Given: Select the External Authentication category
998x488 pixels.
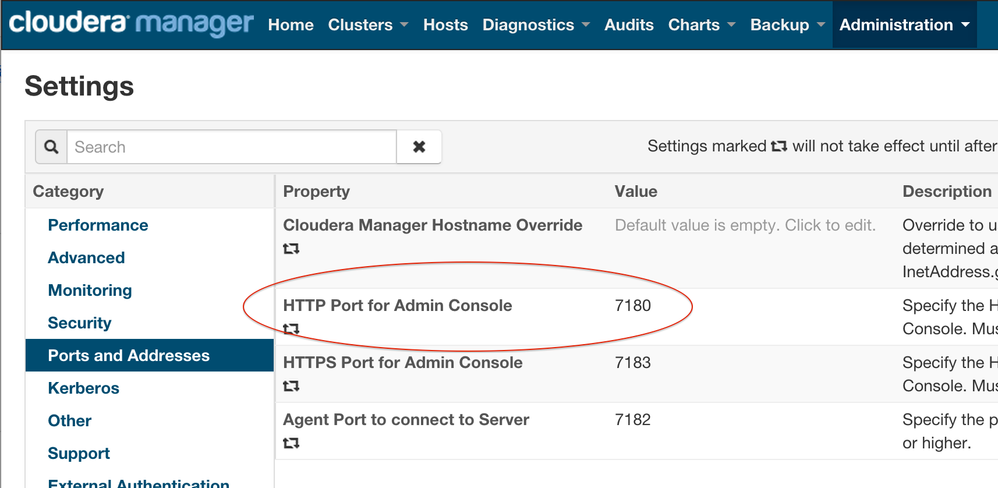Looking at the screenshot, I should (139, 484).
